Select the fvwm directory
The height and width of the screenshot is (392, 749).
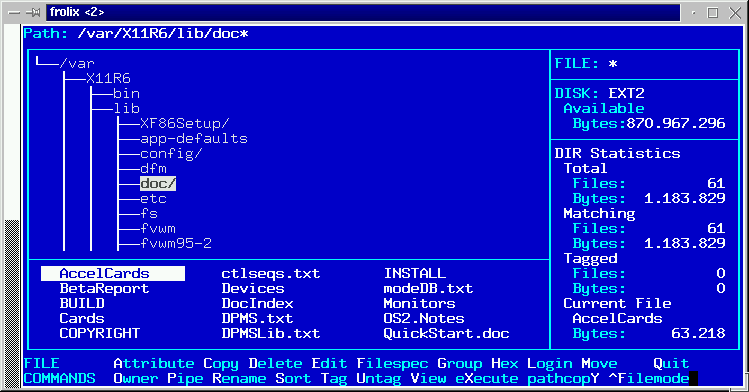[158, 229]
